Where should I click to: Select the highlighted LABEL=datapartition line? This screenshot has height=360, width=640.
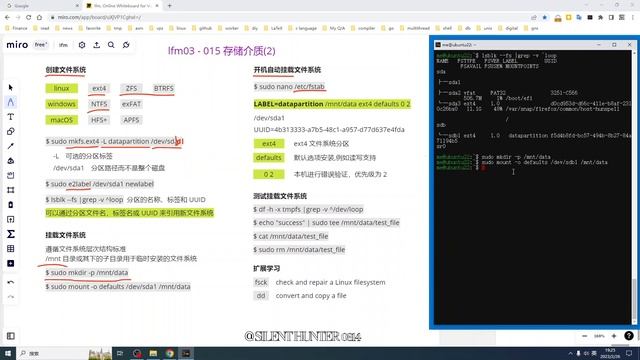tap(332, 104)
